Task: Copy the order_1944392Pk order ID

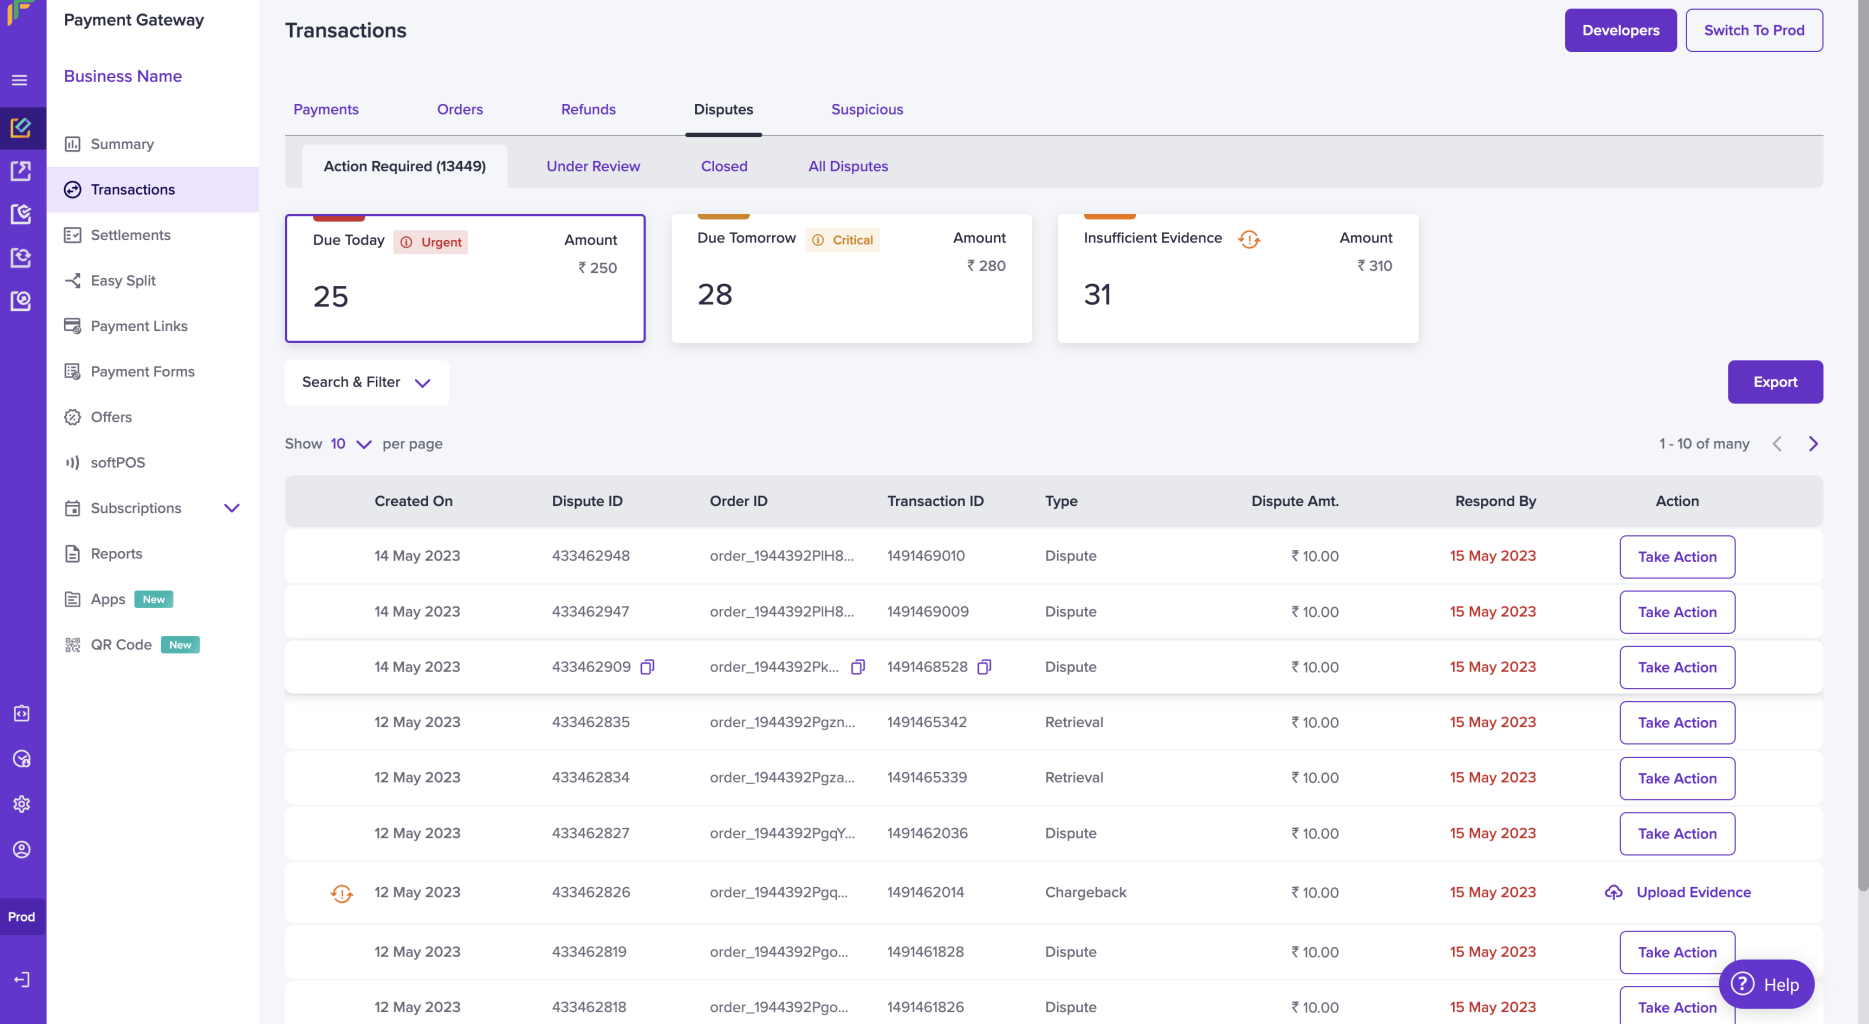Action: coord(857,667)
